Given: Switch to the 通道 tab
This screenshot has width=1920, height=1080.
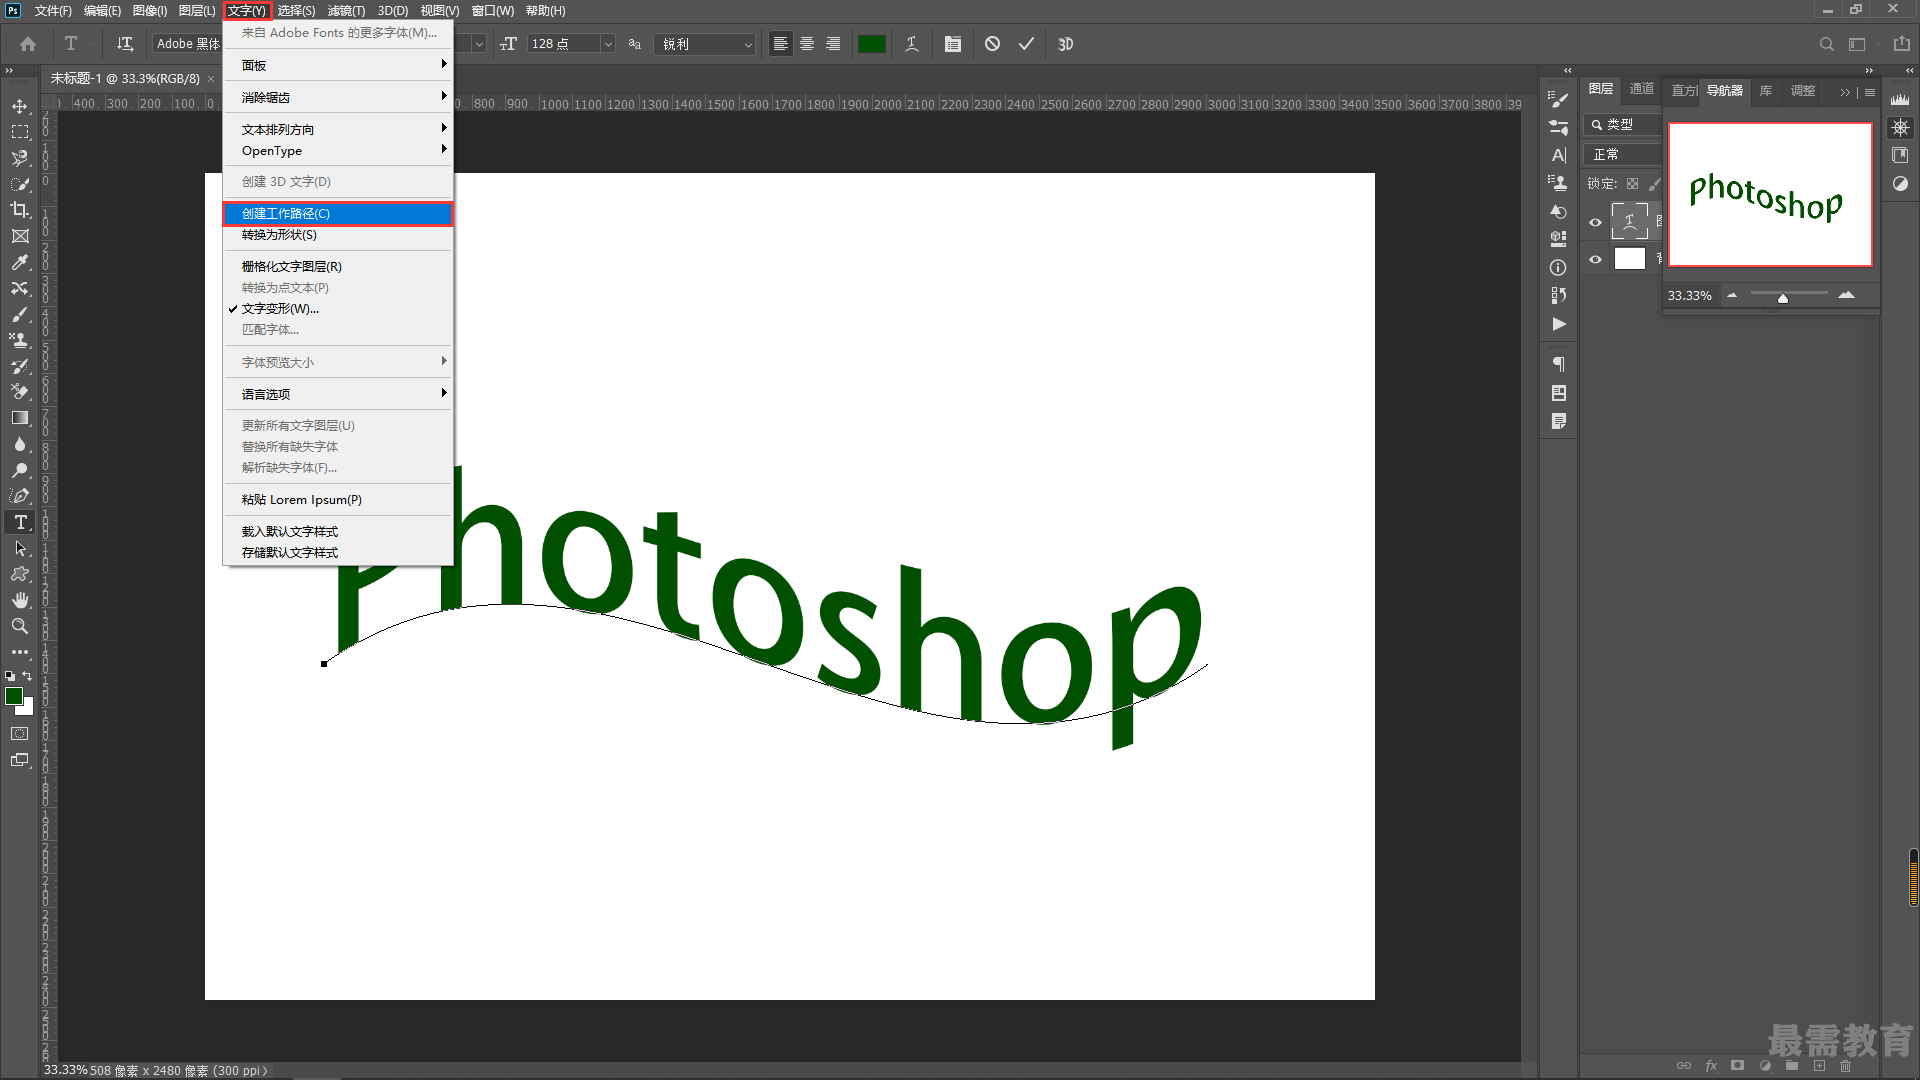Looking at the screenshot, I should point(1641,89).
